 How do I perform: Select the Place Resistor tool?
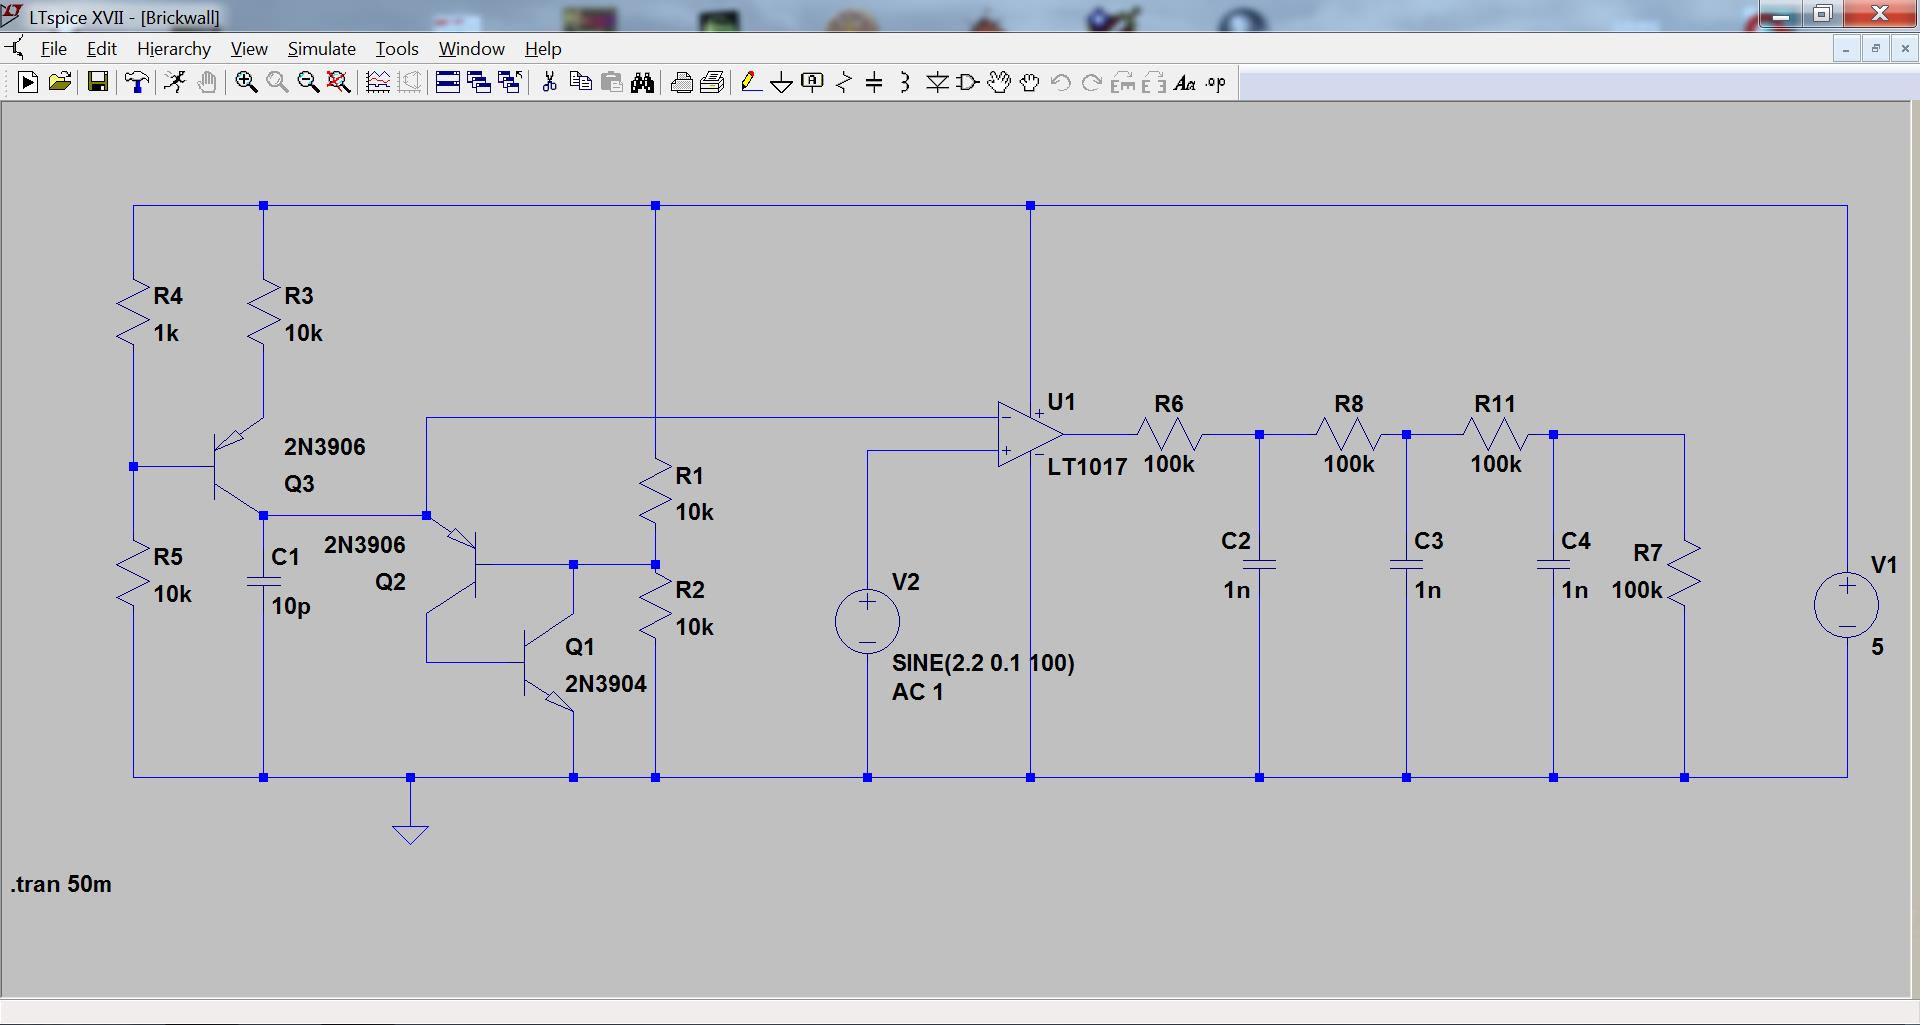[844, 83]
